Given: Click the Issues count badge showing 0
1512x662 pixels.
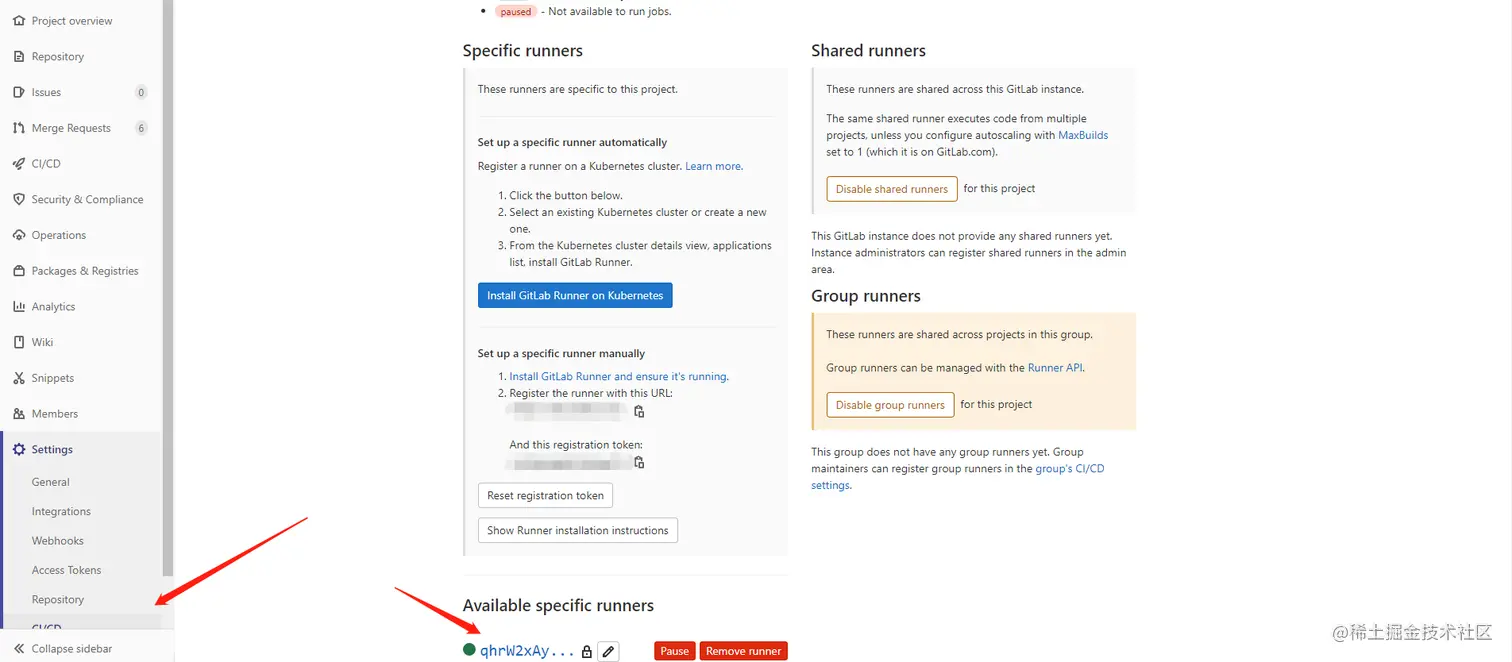Looking at the screenshot, I should (141, 92).
